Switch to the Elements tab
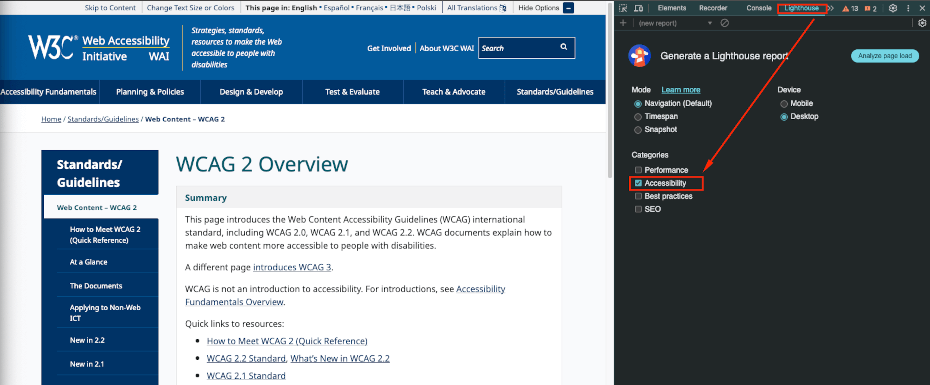930x385 pixels. point(671,8)
